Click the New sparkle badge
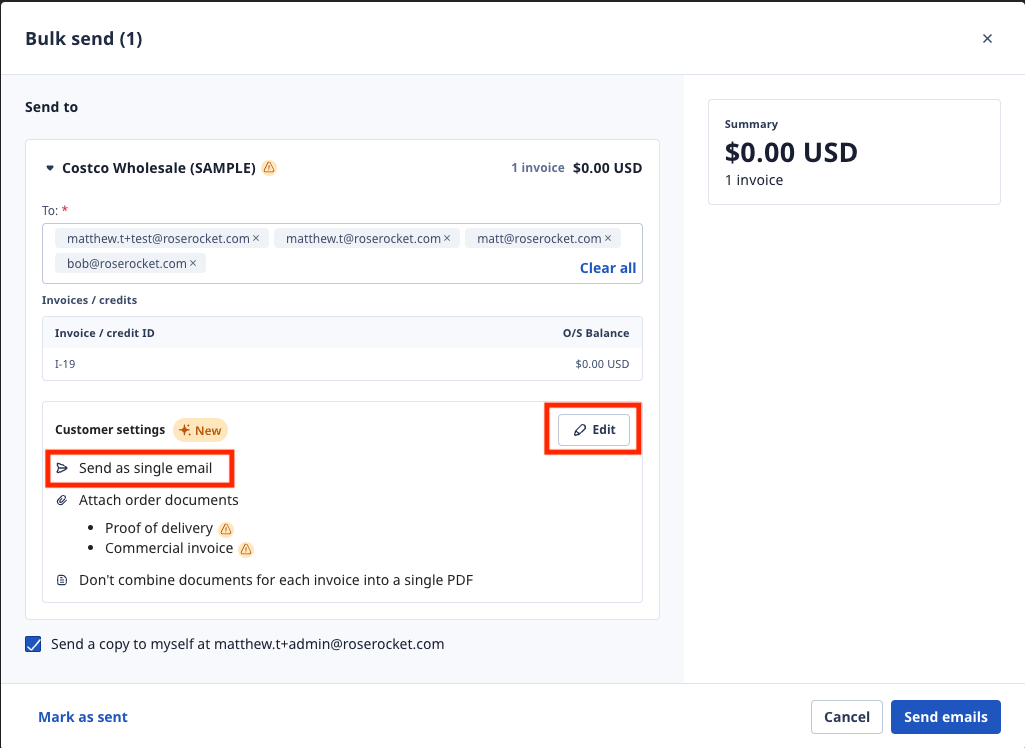Viewport: 1025px width, 748px height. point(200,430)
